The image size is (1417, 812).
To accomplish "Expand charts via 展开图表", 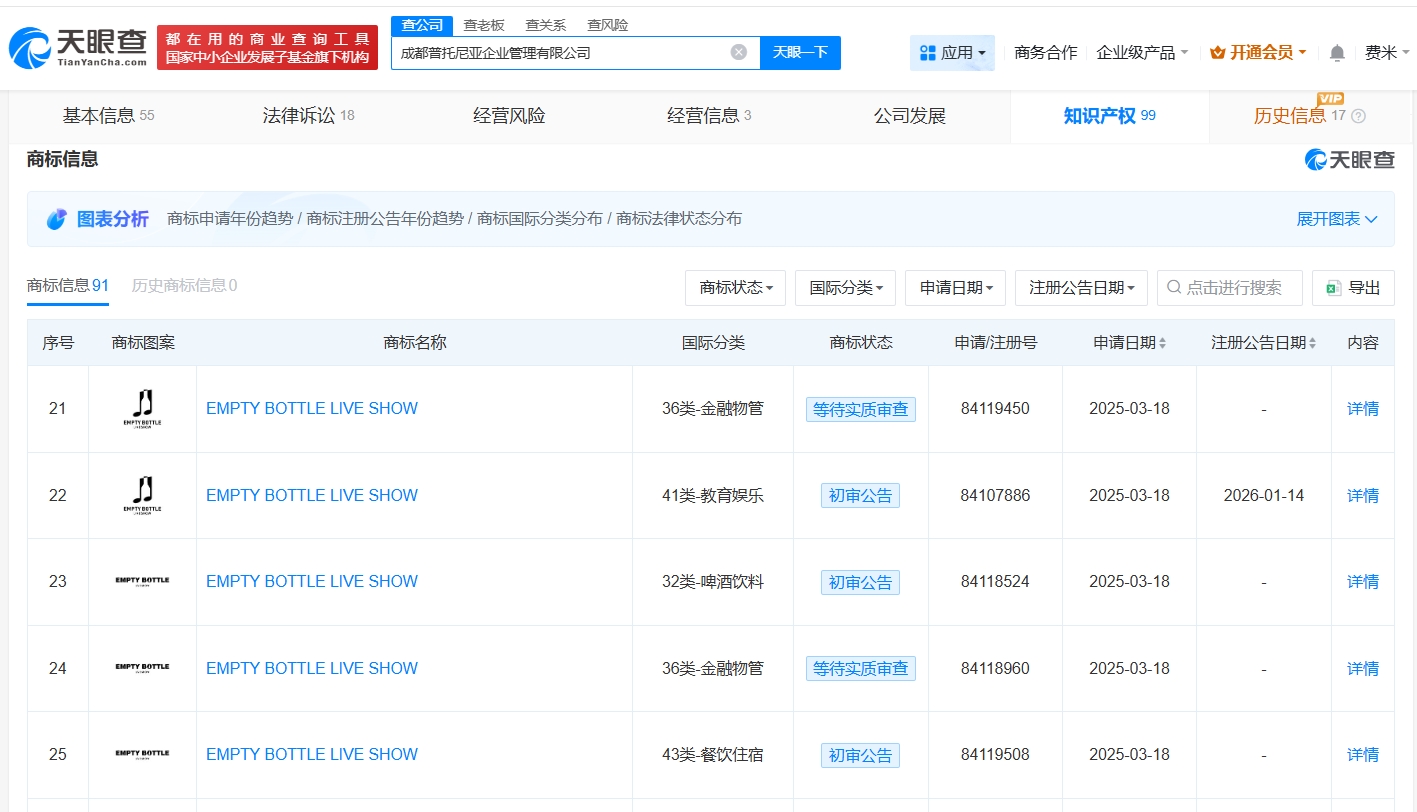I will click(x=1336, y=219).
